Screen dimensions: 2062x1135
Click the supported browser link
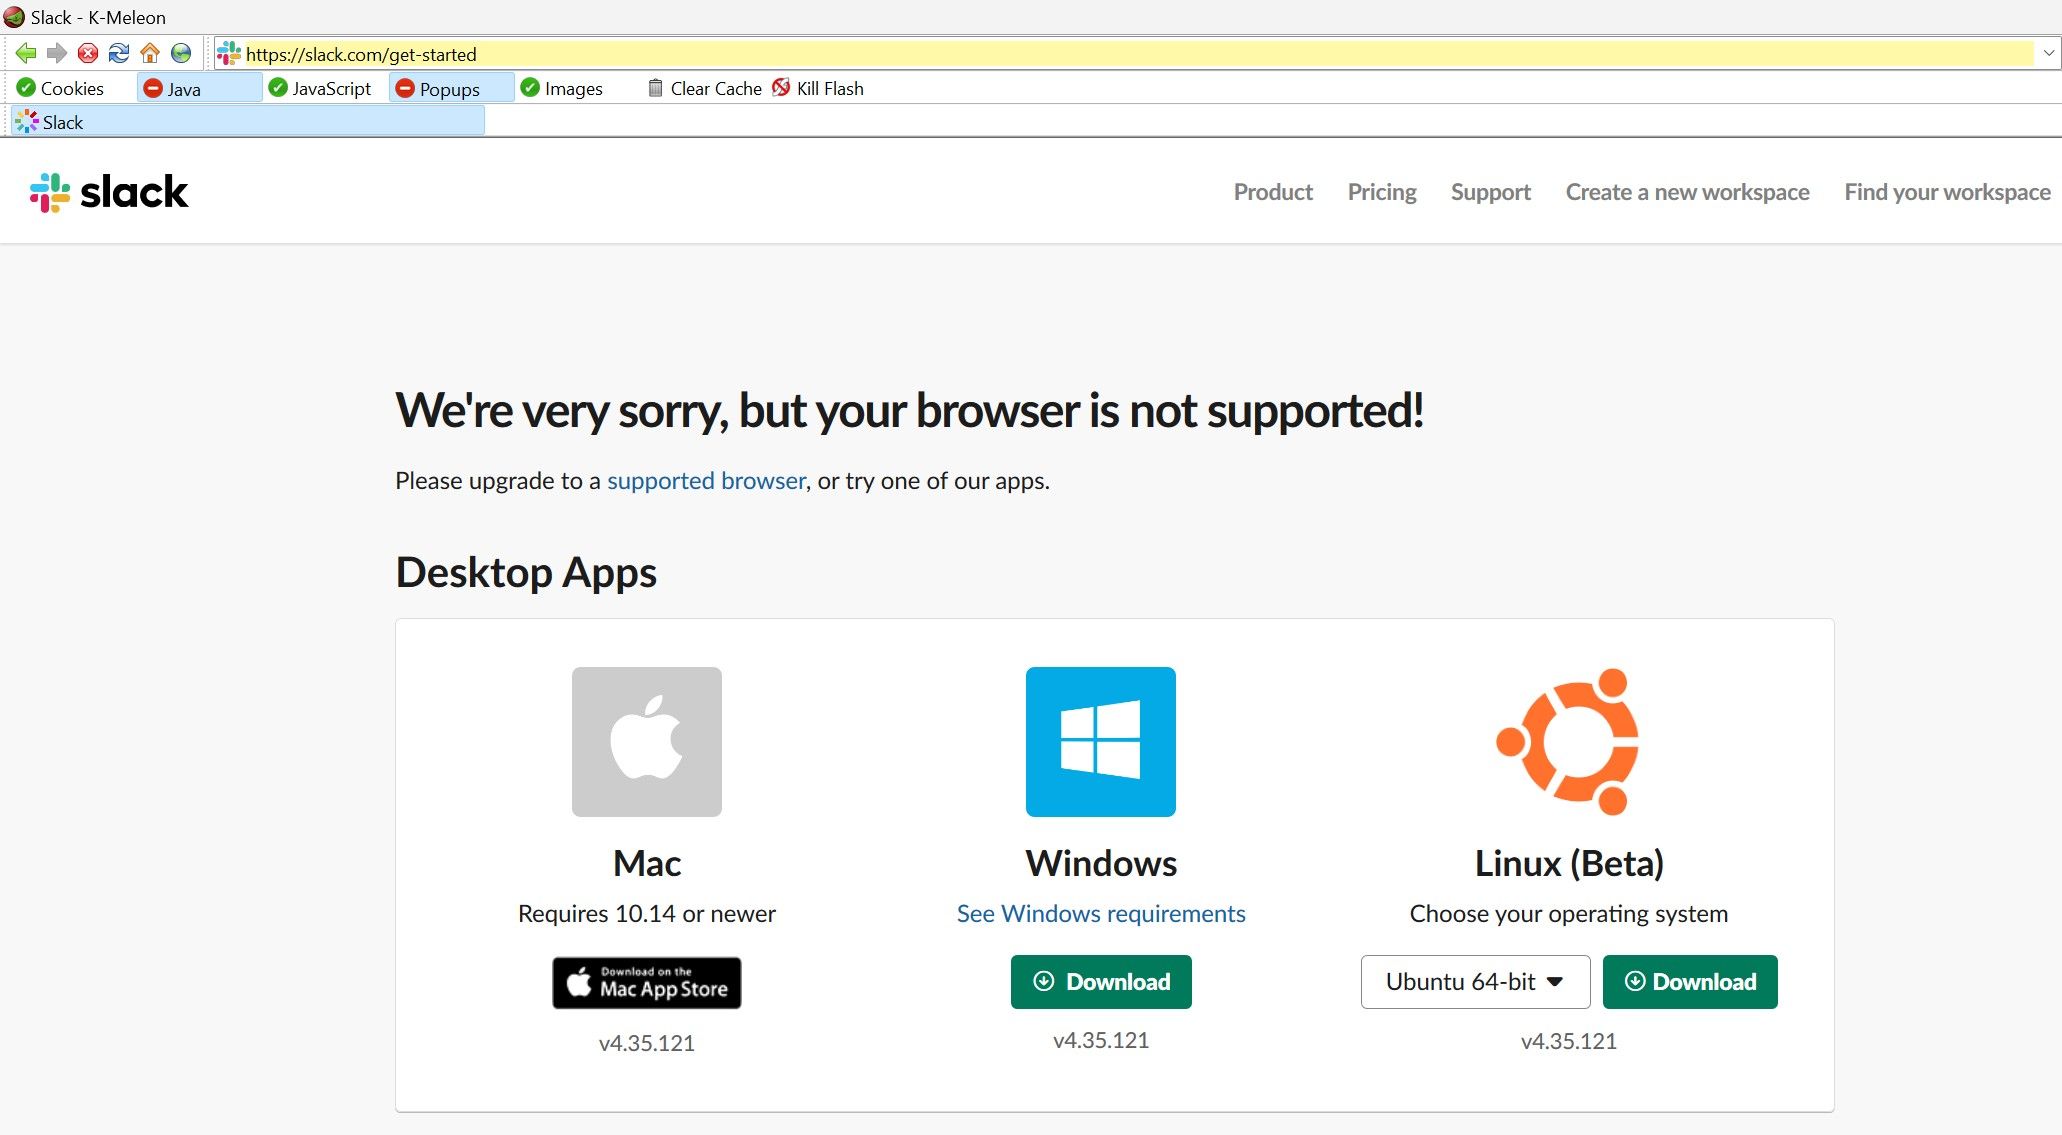tap(706, 481)
